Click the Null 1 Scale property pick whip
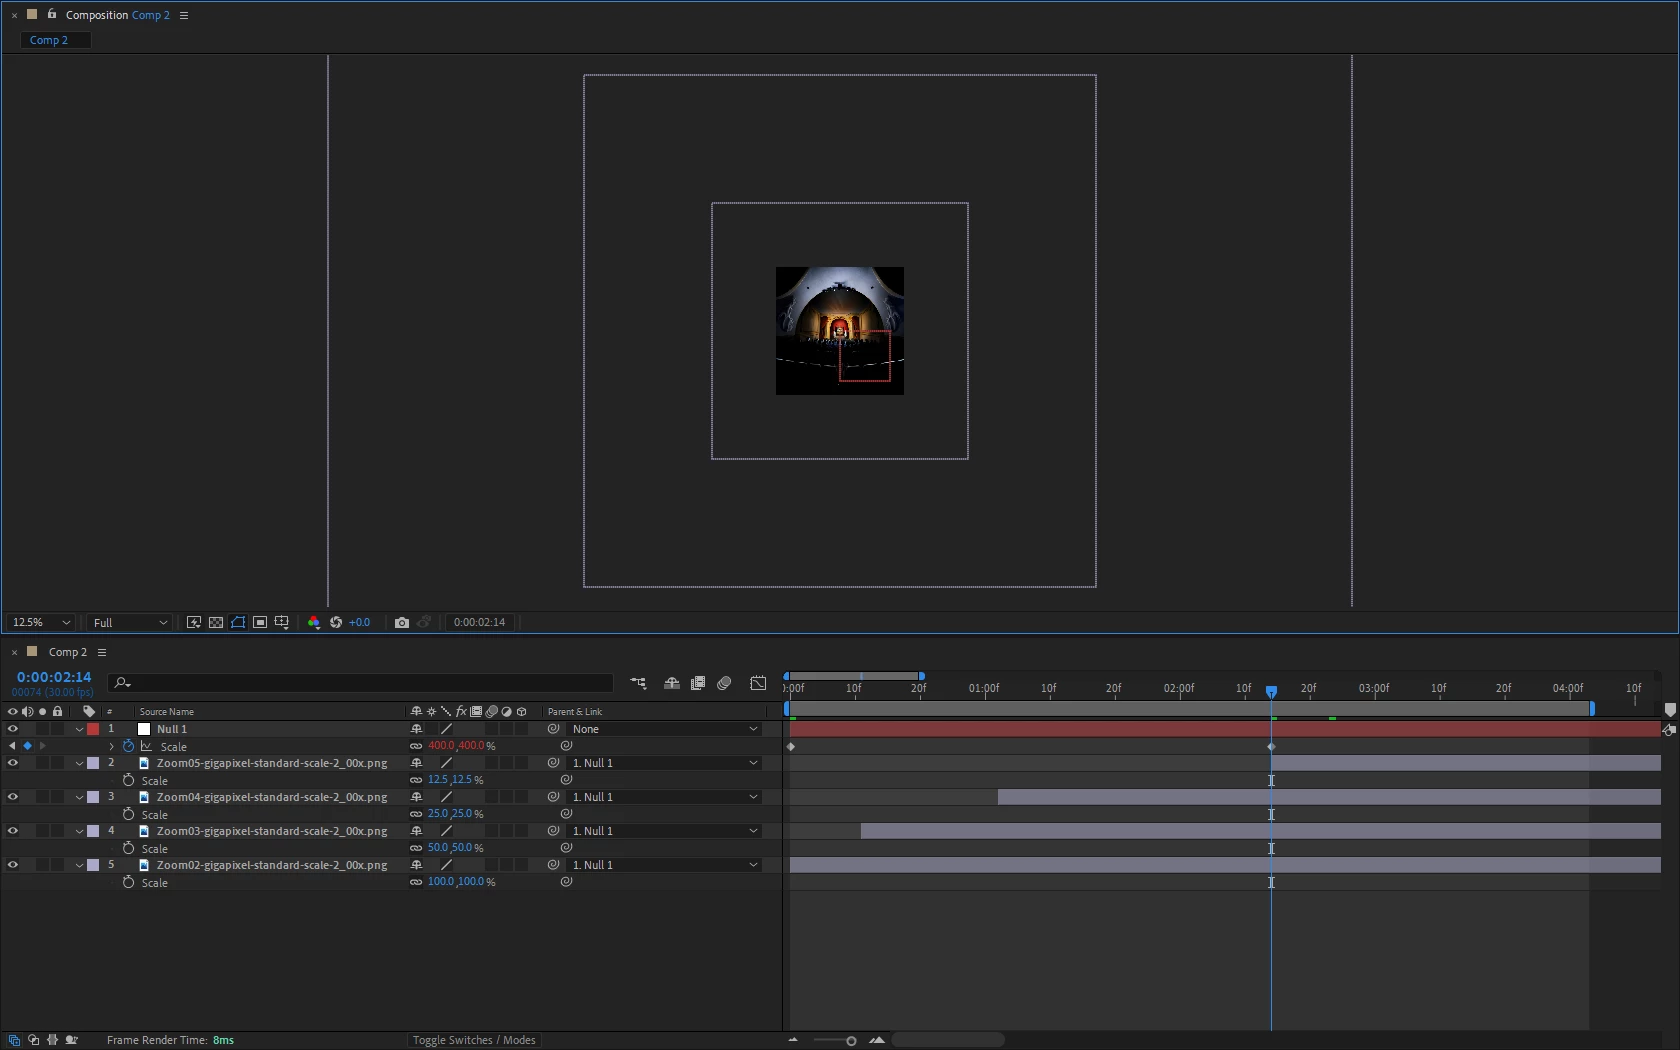1680x1050 pixels. click(566, 746)
